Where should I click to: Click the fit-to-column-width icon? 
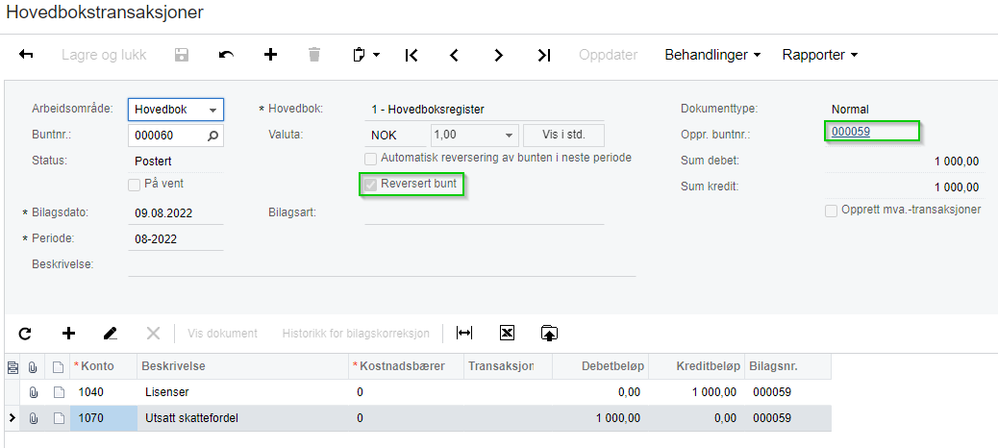pos(465,333)
